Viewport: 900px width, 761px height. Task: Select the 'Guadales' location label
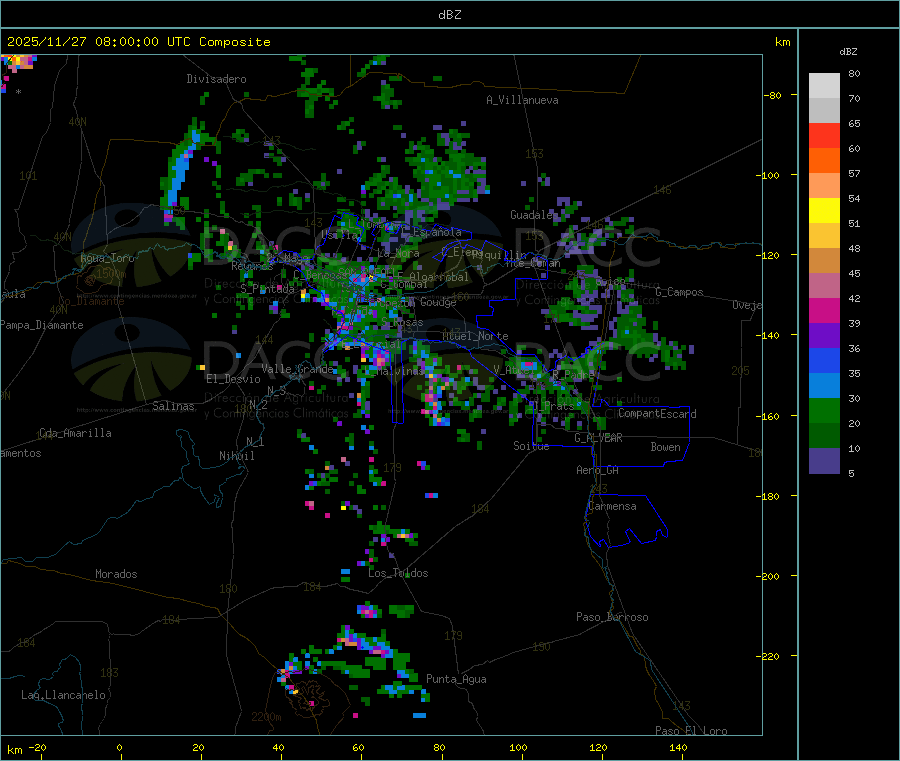point(532,215)
